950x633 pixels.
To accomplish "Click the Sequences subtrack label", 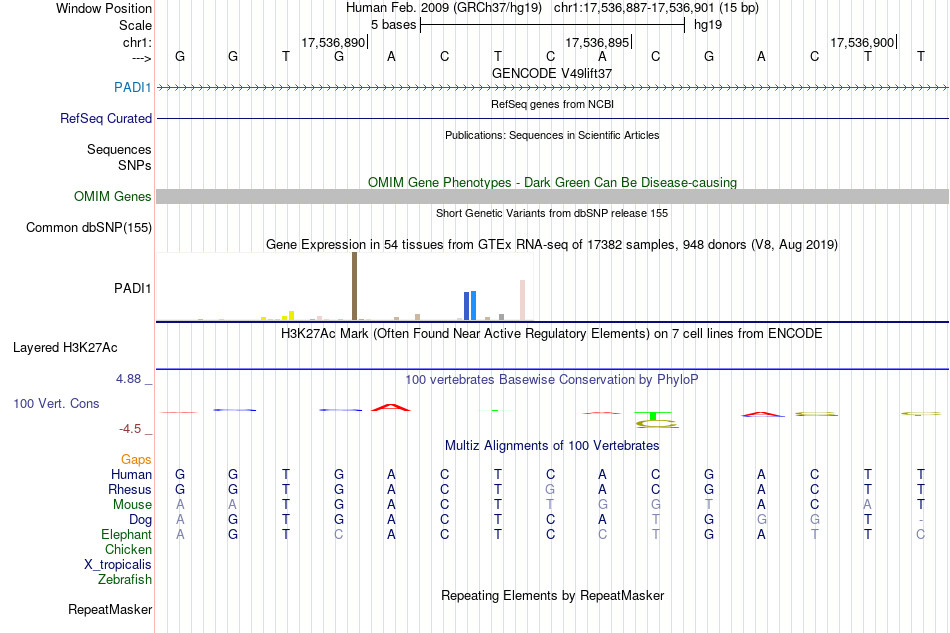I will coord(119,149).
